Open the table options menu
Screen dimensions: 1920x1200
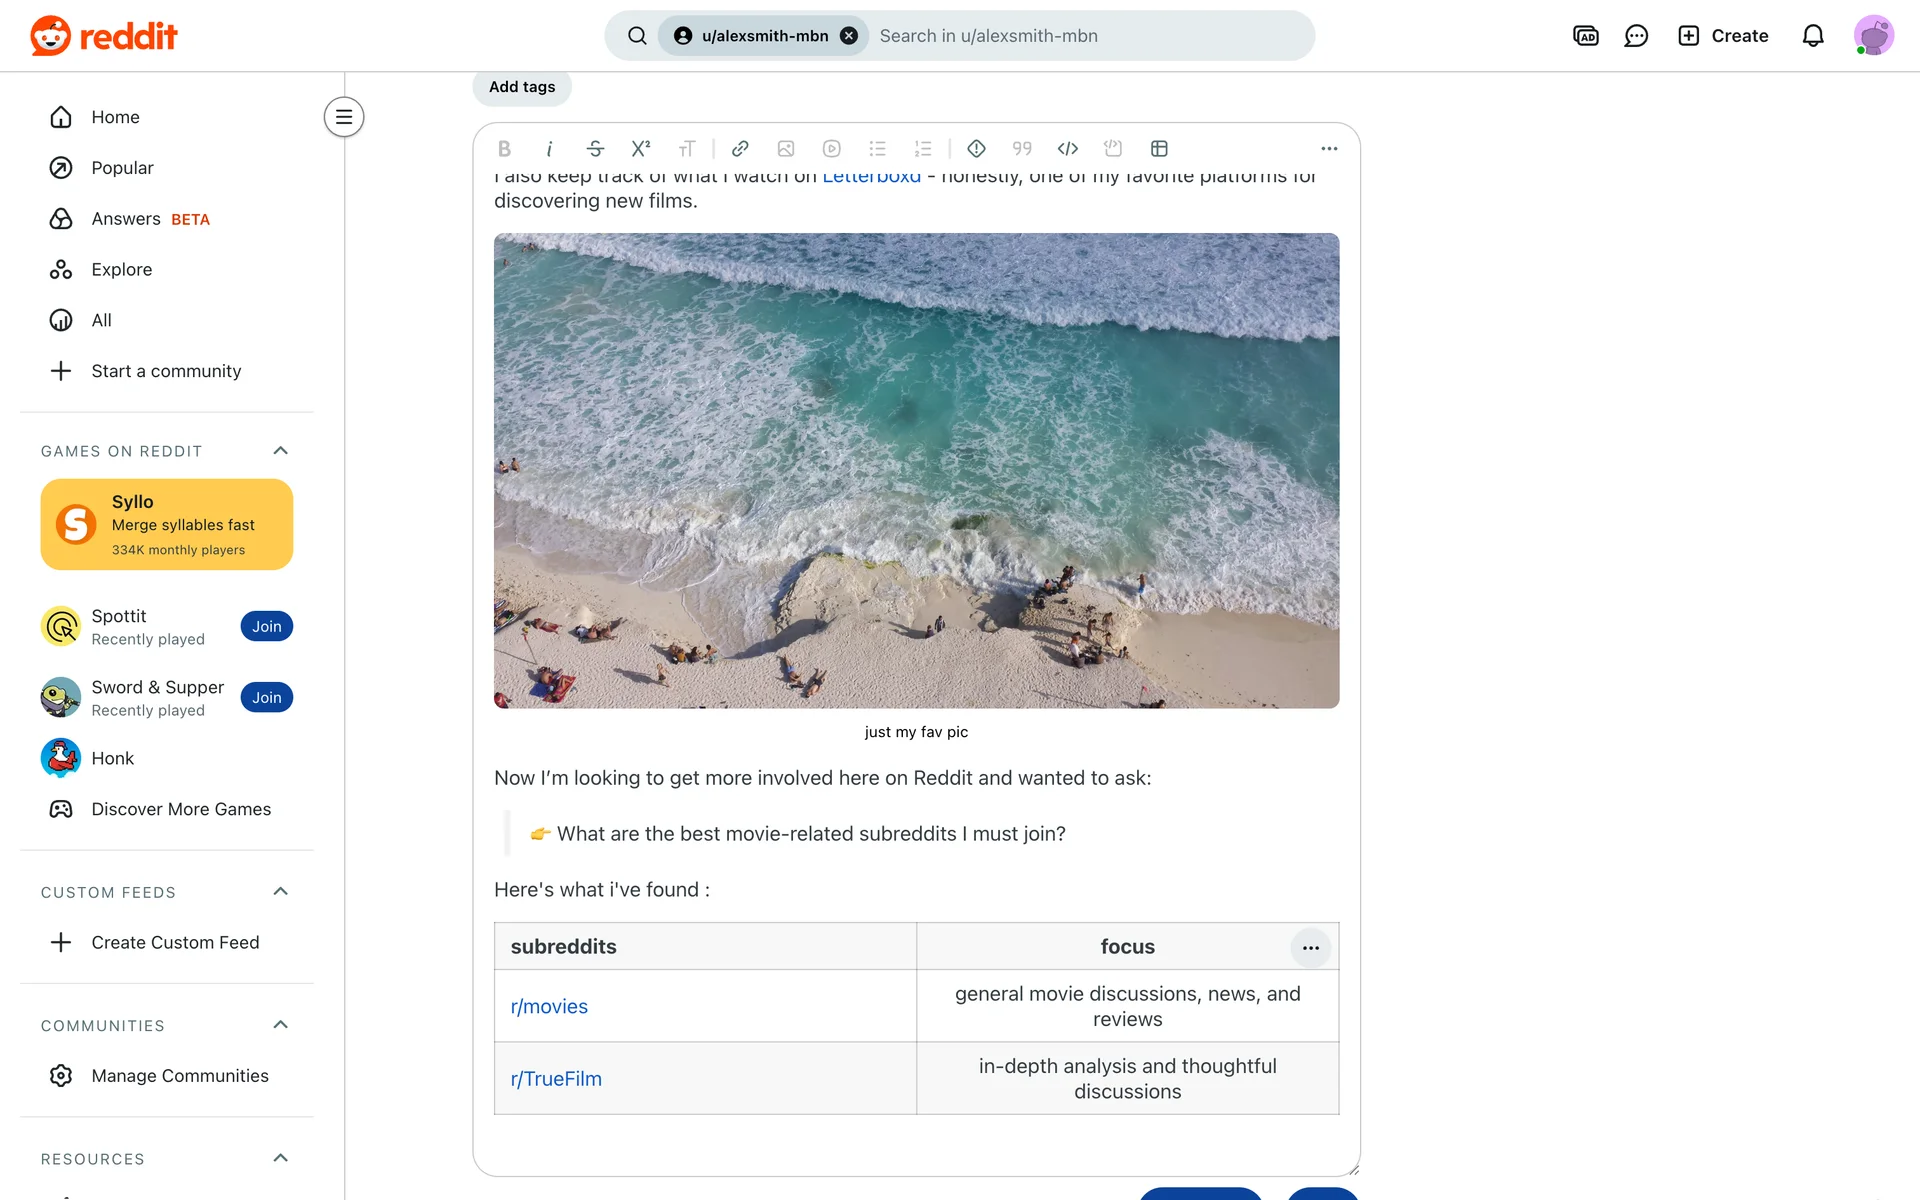coord(1310,947)
